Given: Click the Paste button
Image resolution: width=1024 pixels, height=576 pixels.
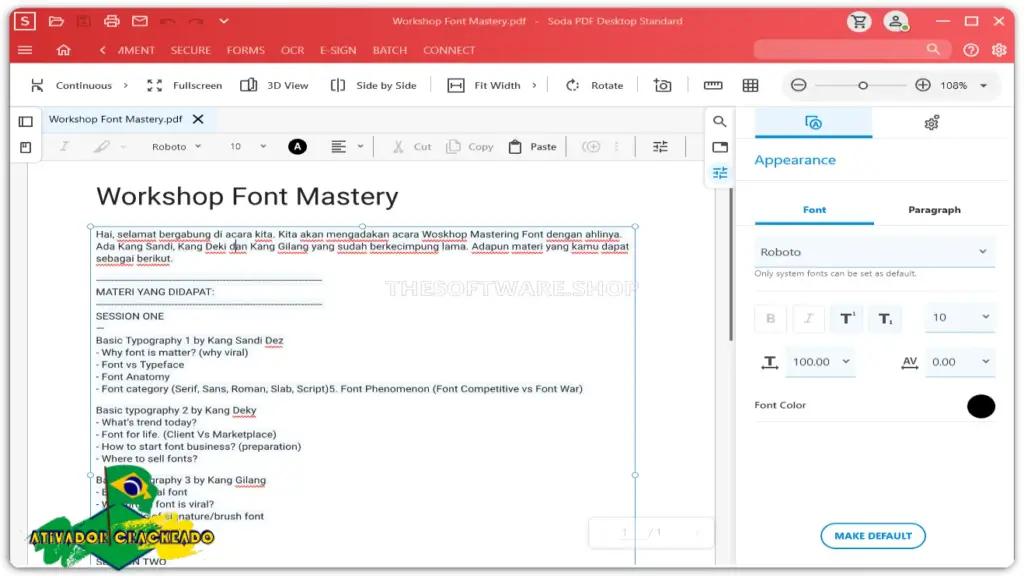Looking at the screenshot, I should 532,147.
